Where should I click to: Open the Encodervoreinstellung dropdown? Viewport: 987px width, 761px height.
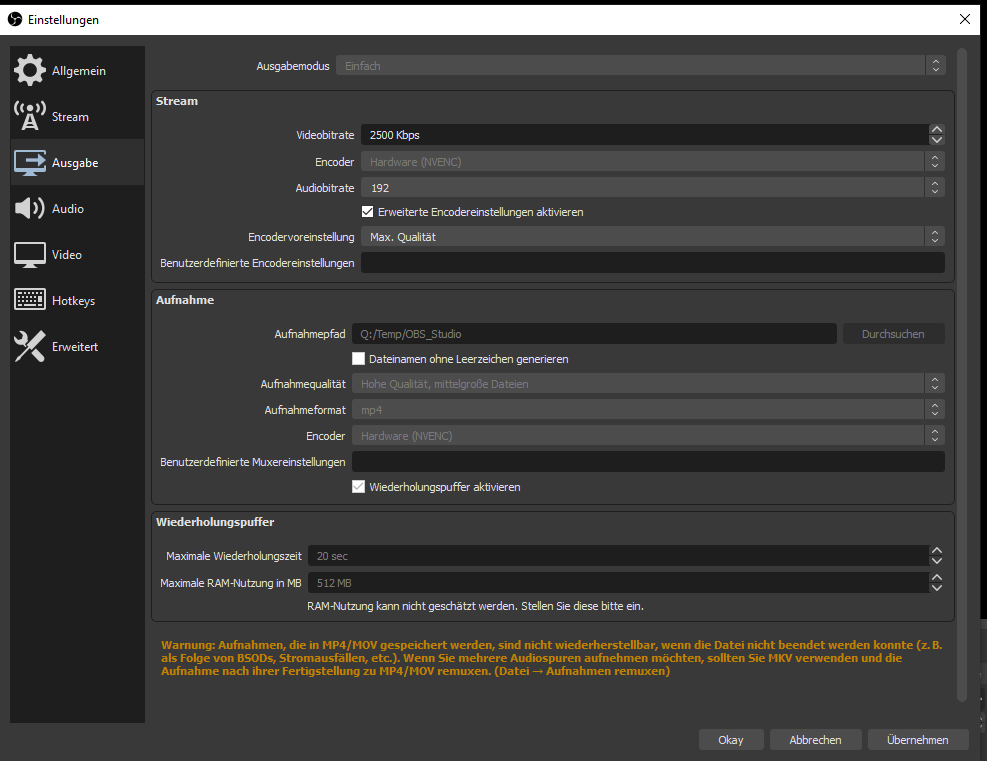(650, 237)
